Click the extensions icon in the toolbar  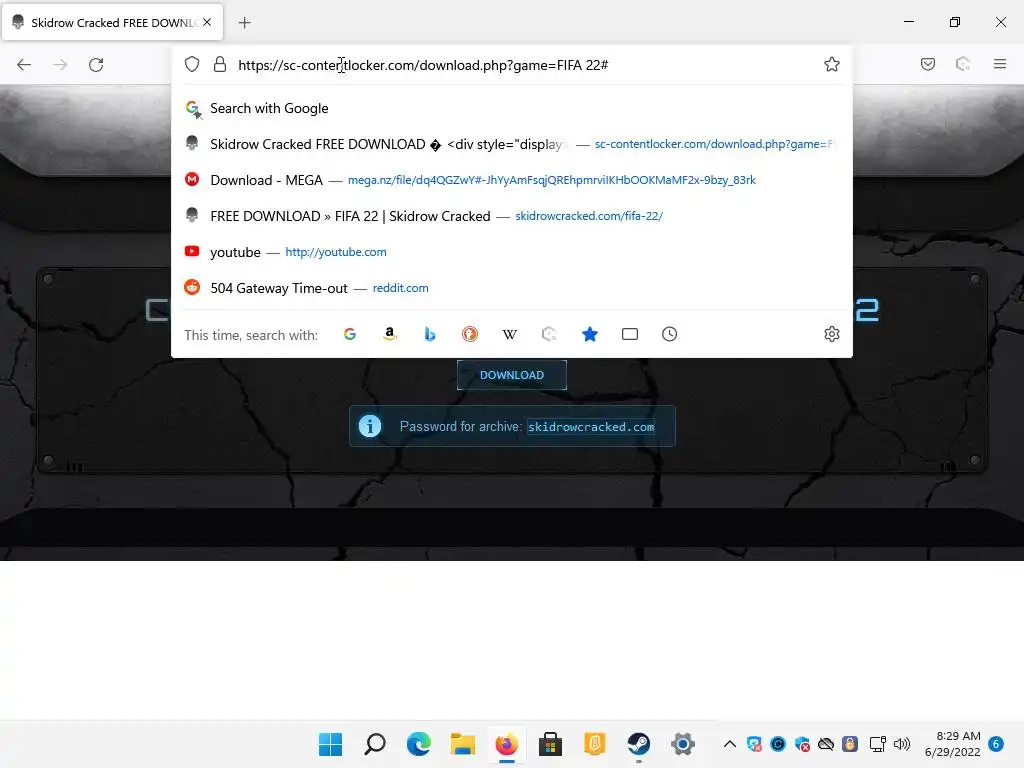[x=963, y=64]
